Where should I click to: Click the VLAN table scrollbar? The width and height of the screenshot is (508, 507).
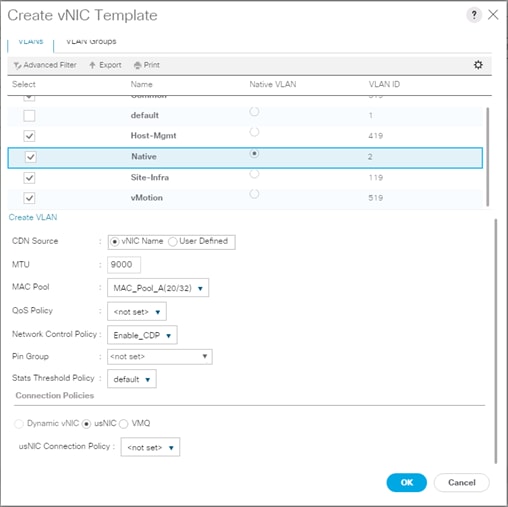[488, 157]
